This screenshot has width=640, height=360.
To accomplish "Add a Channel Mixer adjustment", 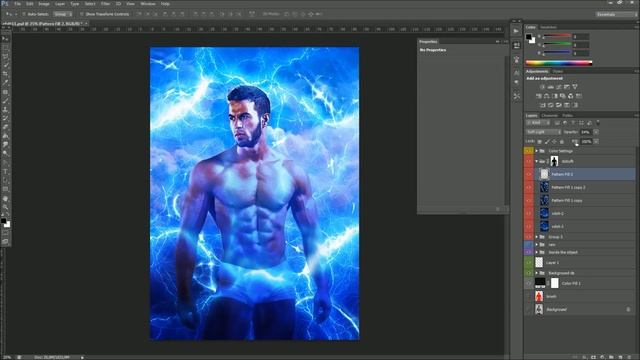I will tap(571, 96).
